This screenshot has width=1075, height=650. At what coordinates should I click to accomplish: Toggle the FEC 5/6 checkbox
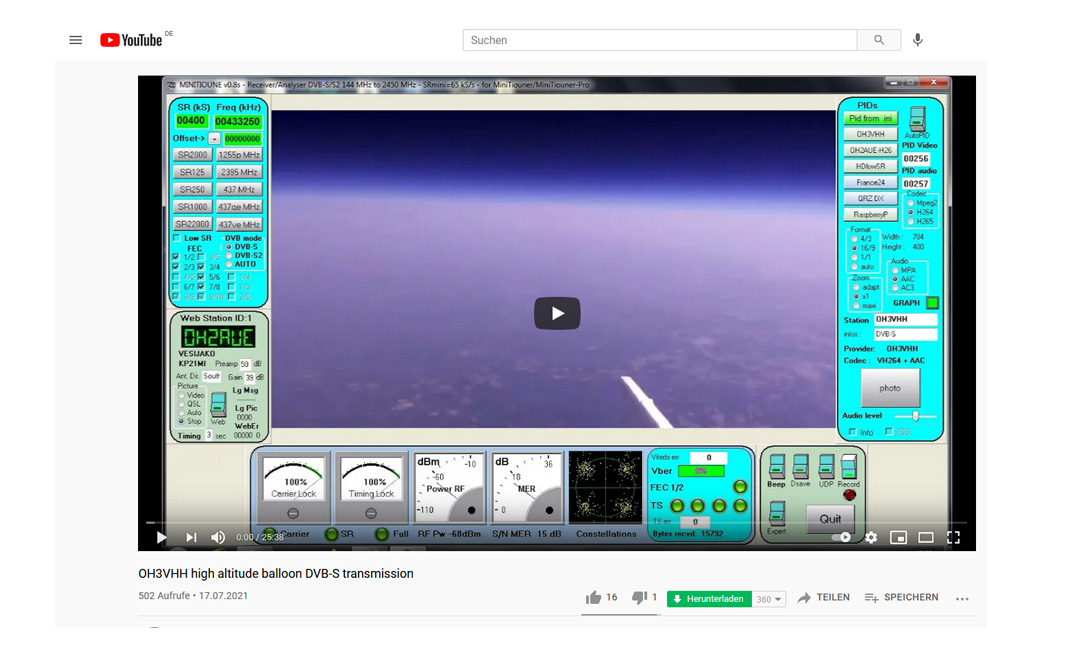[x=202, y=277]
